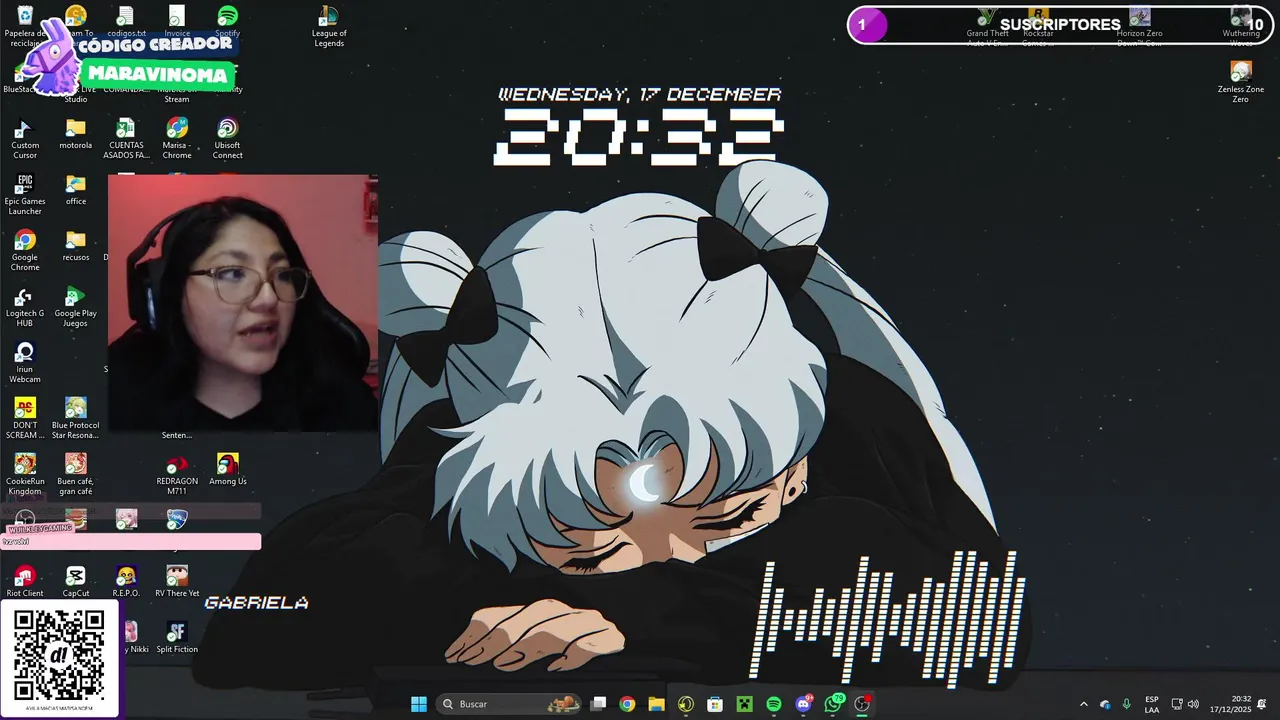Image resolution: width=1280 pixels, height=720 pixels.
Task: Open the codigos.txt file on the desktop
Action: 125,22
